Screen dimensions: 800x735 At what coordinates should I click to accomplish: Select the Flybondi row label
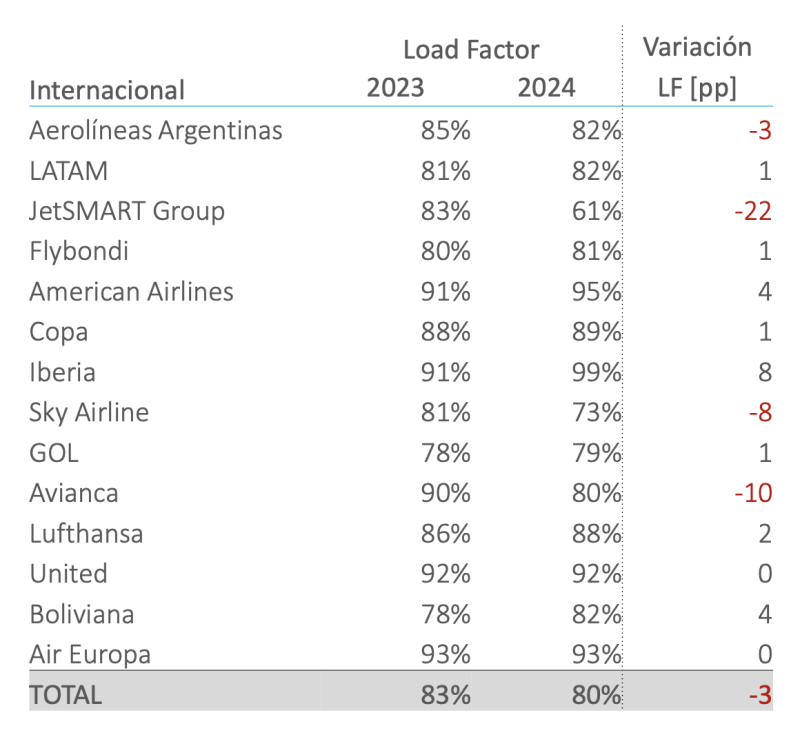79,252
